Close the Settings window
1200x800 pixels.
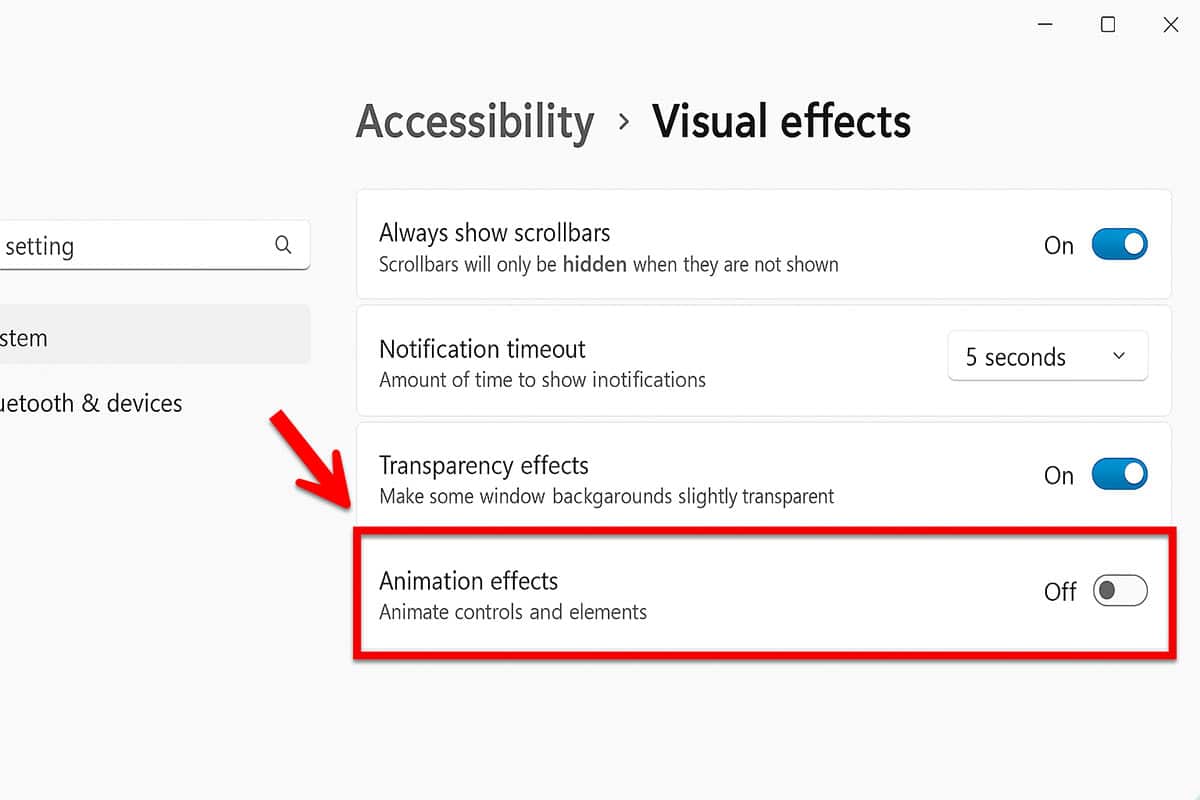[x=1171, y=25]
